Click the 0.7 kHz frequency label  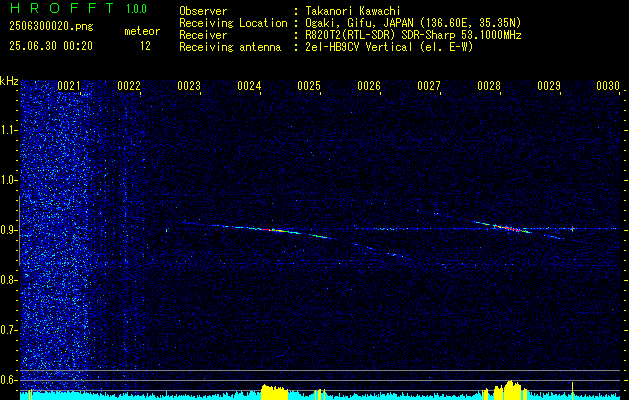tap(8, 330)
